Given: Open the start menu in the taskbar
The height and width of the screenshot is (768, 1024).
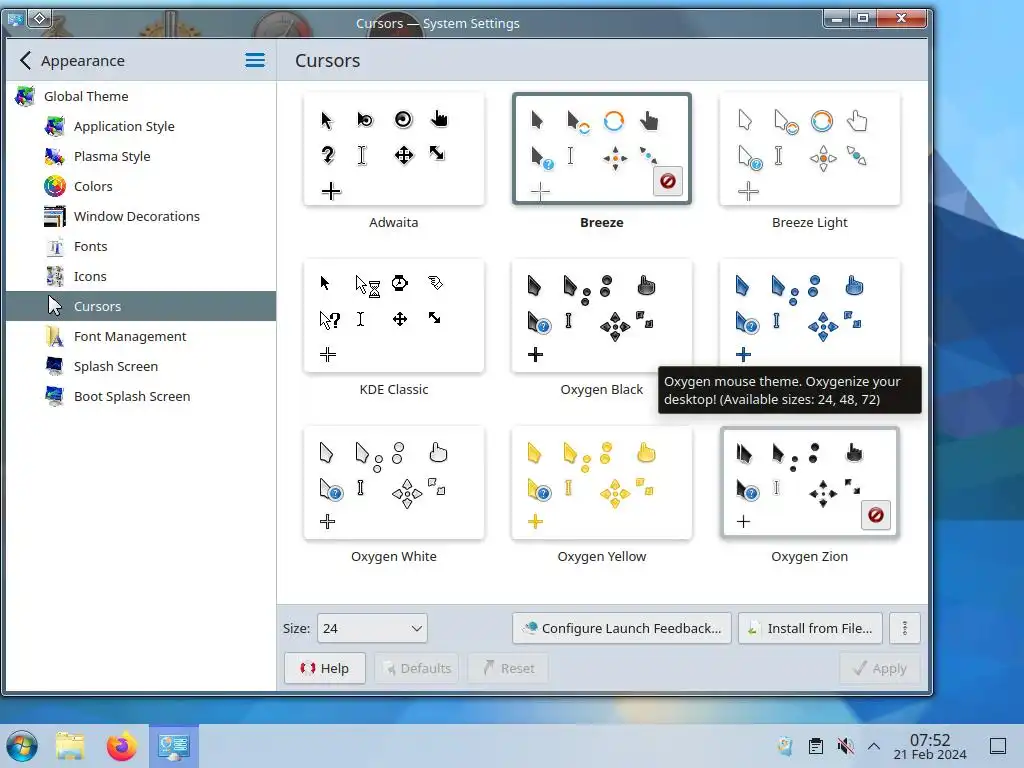Looking at the screenshot, I should pos(22,746).
